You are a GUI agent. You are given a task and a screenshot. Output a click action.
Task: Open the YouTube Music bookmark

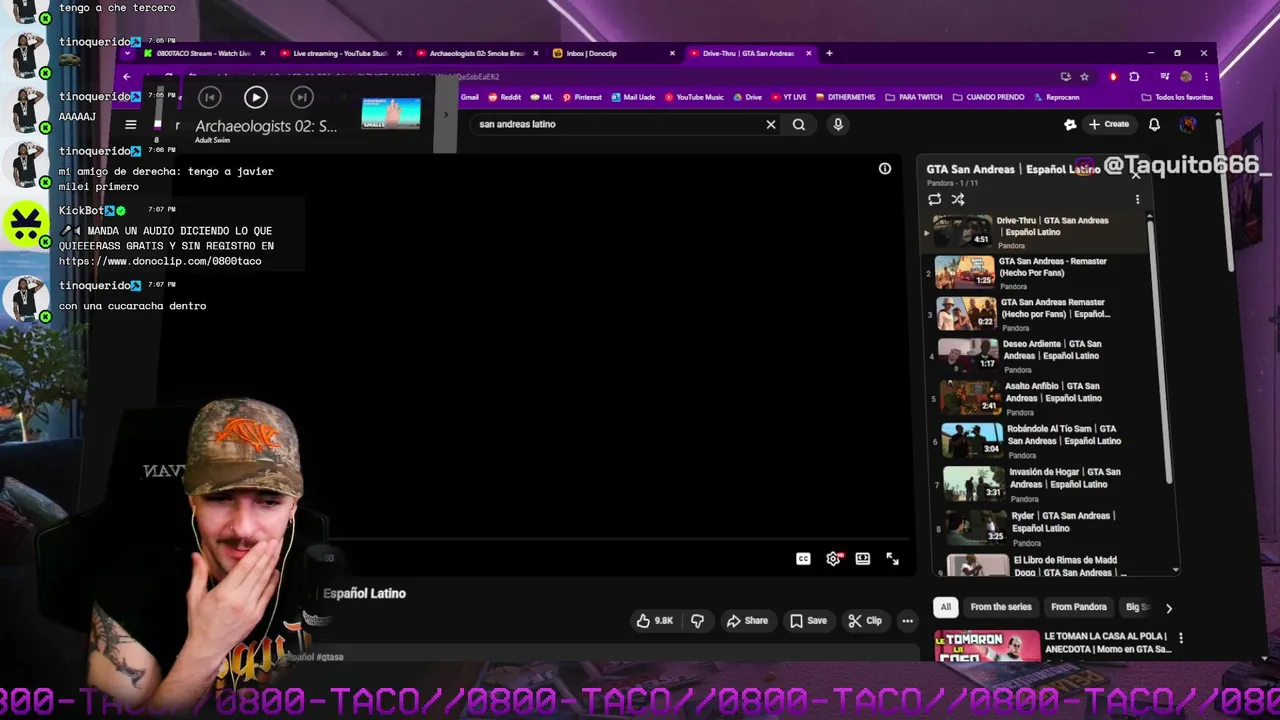(x=694, y=97)
